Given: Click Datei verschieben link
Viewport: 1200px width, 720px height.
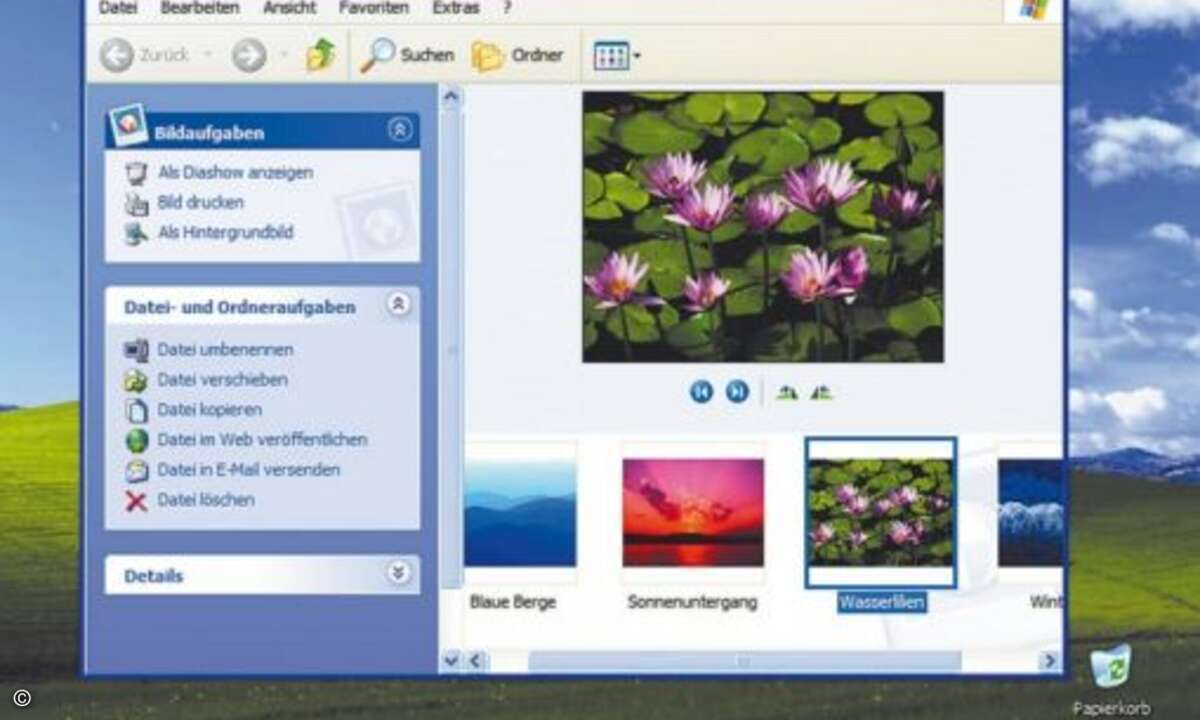Looking at the screenshot, I should (x=222, y=379).
